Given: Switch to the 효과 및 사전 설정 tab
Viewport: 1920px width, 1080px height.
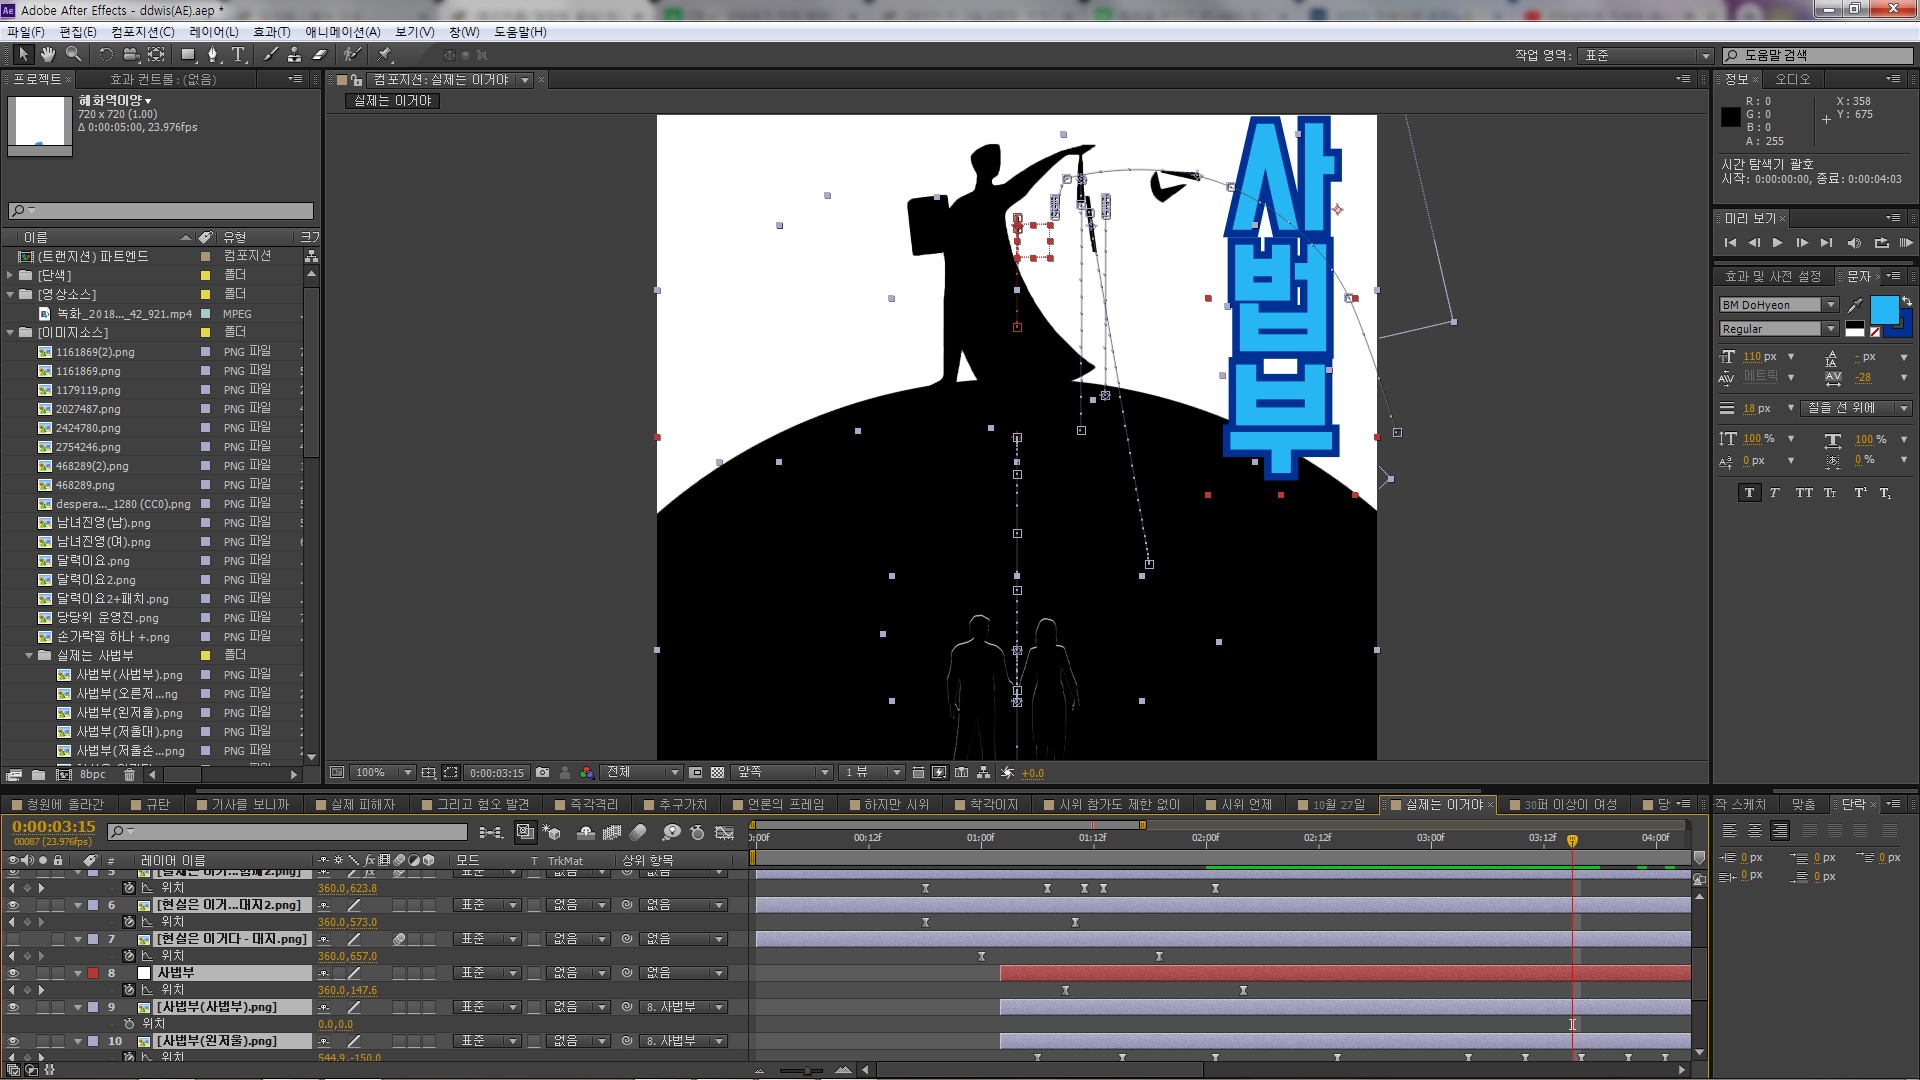Looking at the screenshot, I should (1773, 276).
